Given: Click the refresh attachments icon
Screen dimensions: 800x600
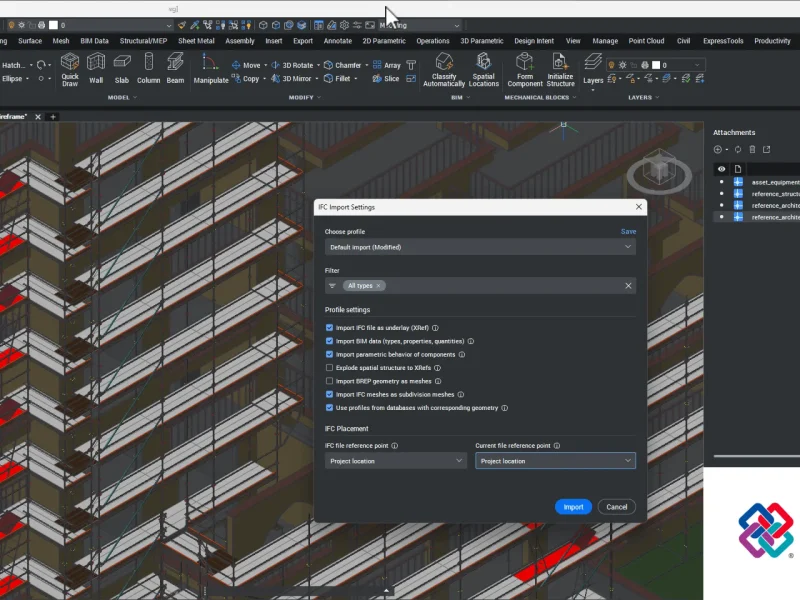Looking at the screenshot, I should click(x=738, y=149).
